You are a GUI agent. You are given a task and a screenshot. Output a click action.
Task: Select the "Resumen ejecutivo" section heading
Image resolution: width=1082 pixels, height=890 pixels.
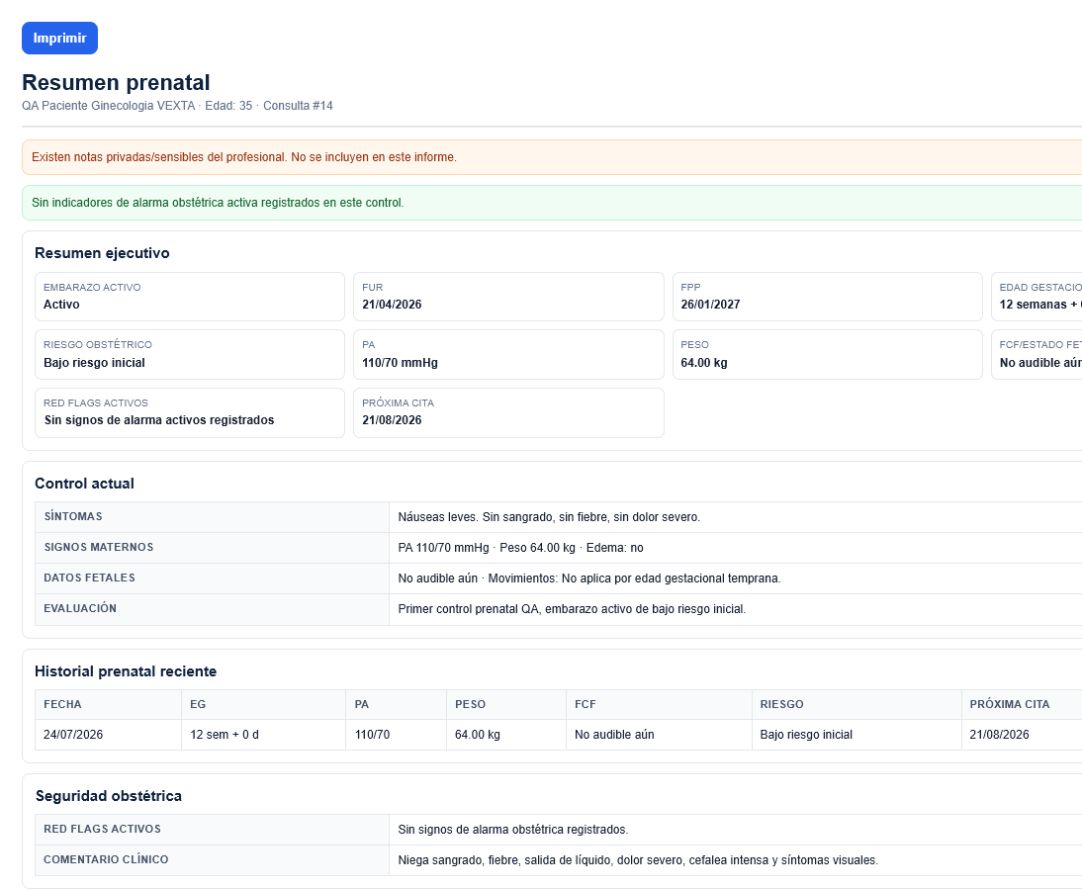[x=102, y=253]
